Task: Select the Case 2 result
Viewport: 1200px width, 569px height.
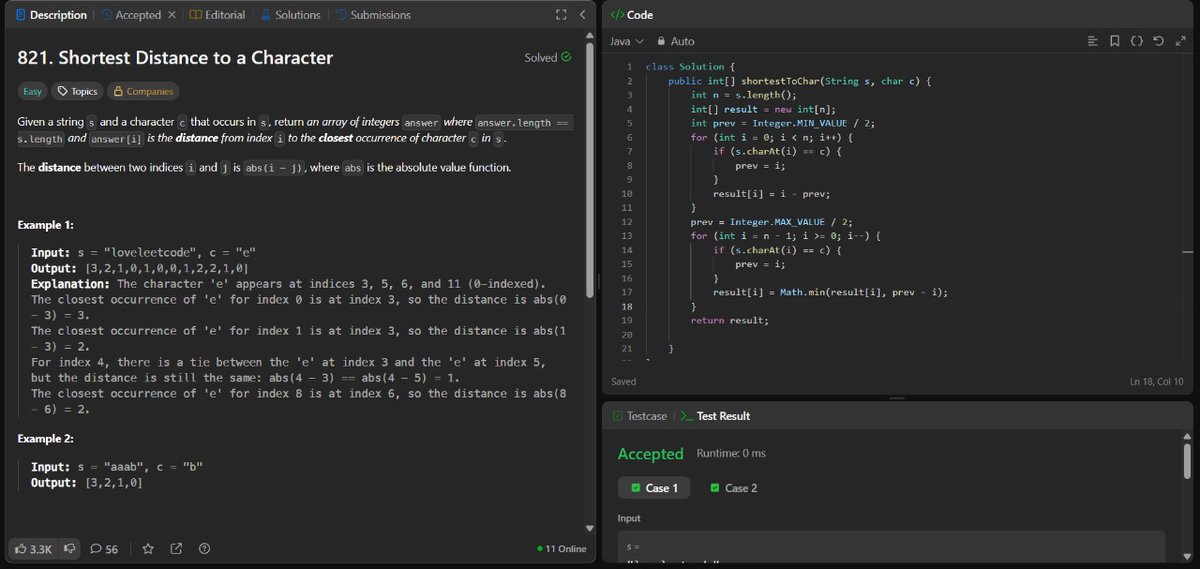Action: pyautogui.click(x=734, y=488)
